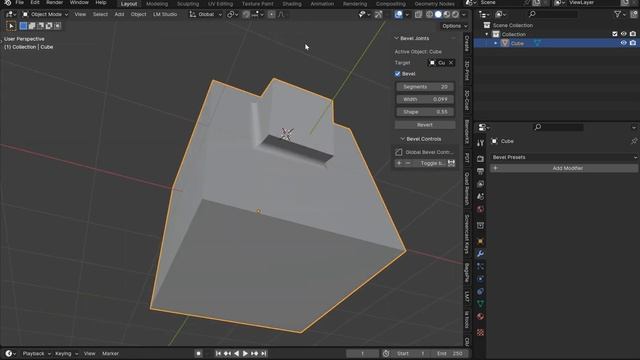The image size is (640, 360).
Task: Toggle X-ray mode
Action: tap(418, 14)
